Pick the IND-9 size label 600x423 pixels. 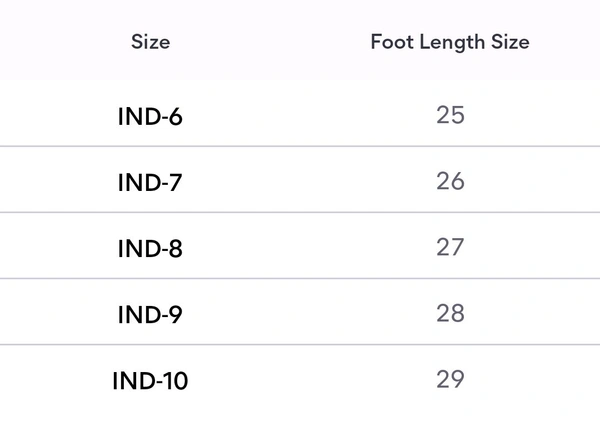(x=150, y=315)
